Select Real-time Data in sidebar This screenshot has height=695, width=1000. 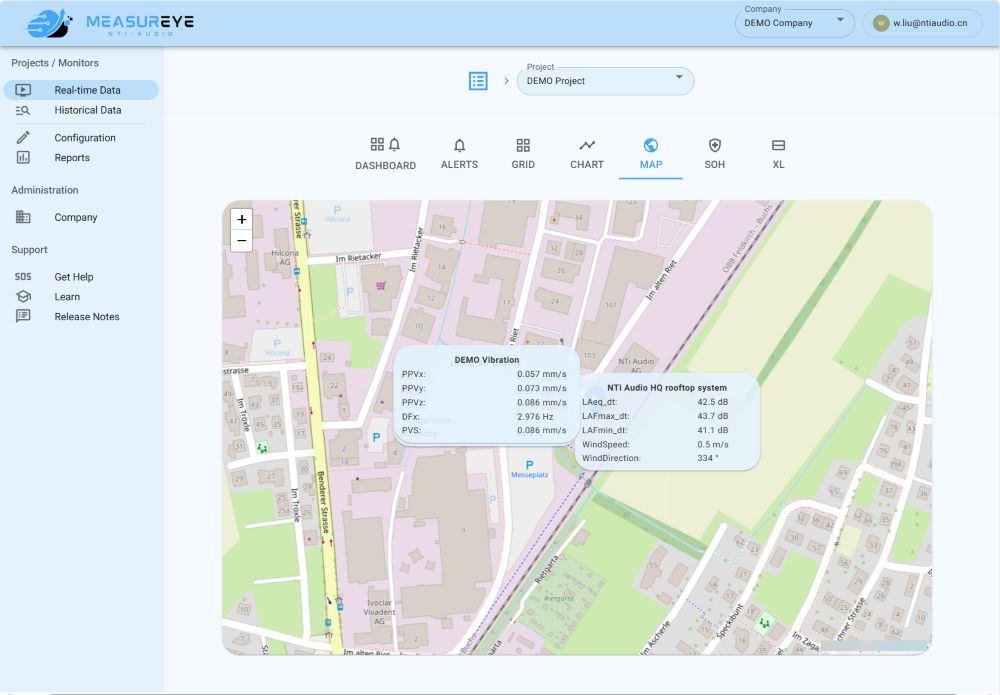(x=87, y=90)
